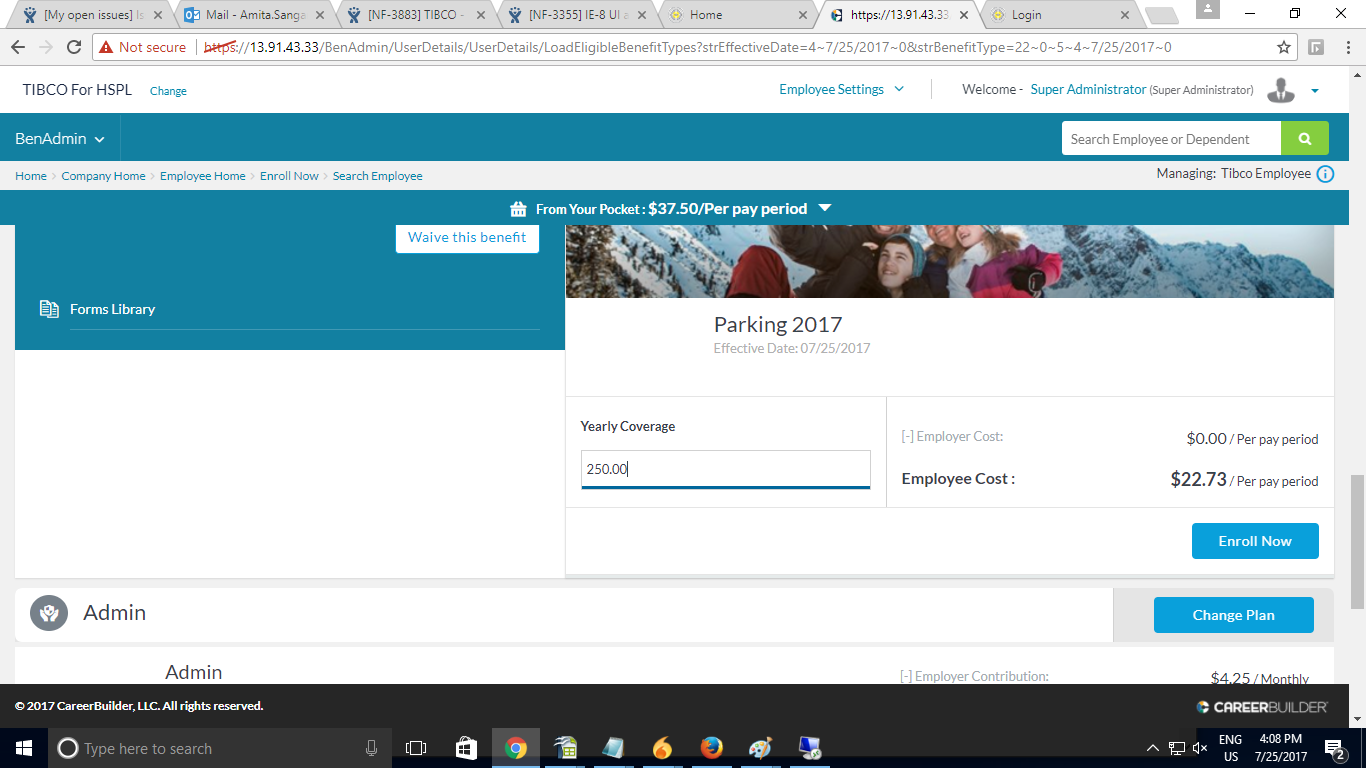Switch to the NF-3355 IE-8 UI tab
This screenshot has height=768, width=1366.
pyautogui.click(x=578, y=15)
